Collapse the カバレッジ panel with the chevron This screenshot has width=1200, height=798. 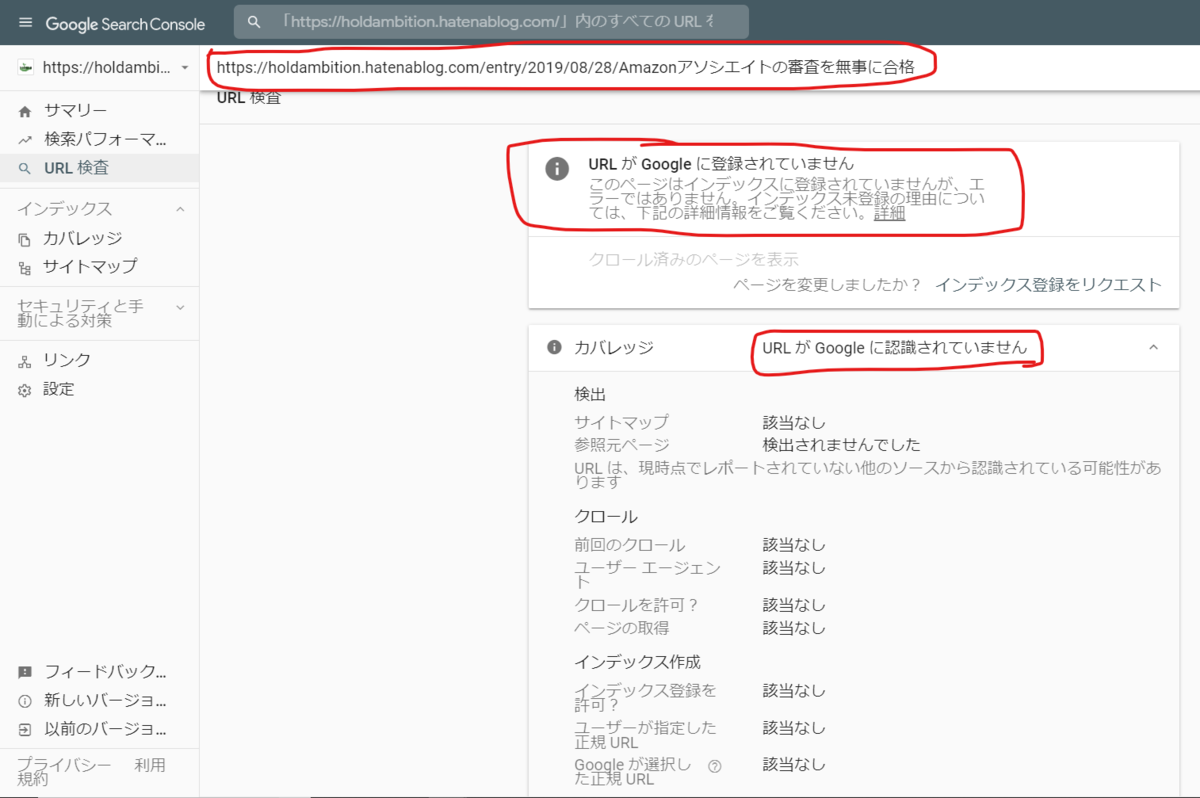1153,347
